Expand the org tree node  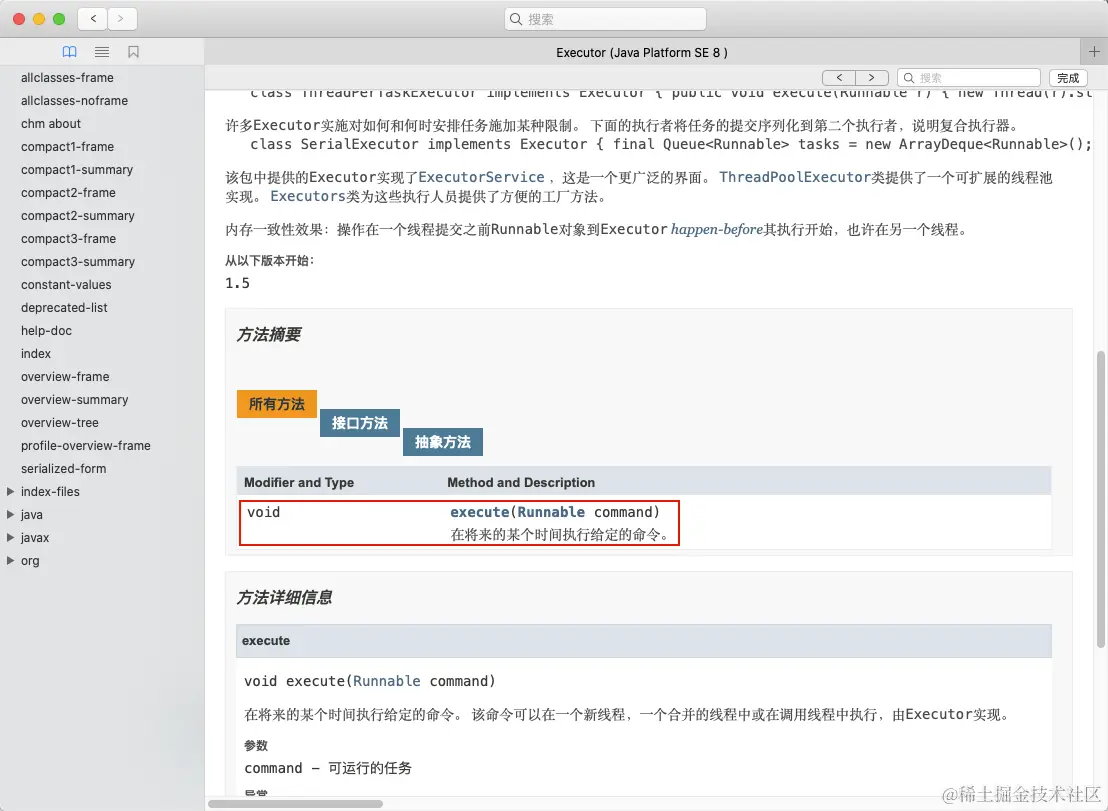11,560
